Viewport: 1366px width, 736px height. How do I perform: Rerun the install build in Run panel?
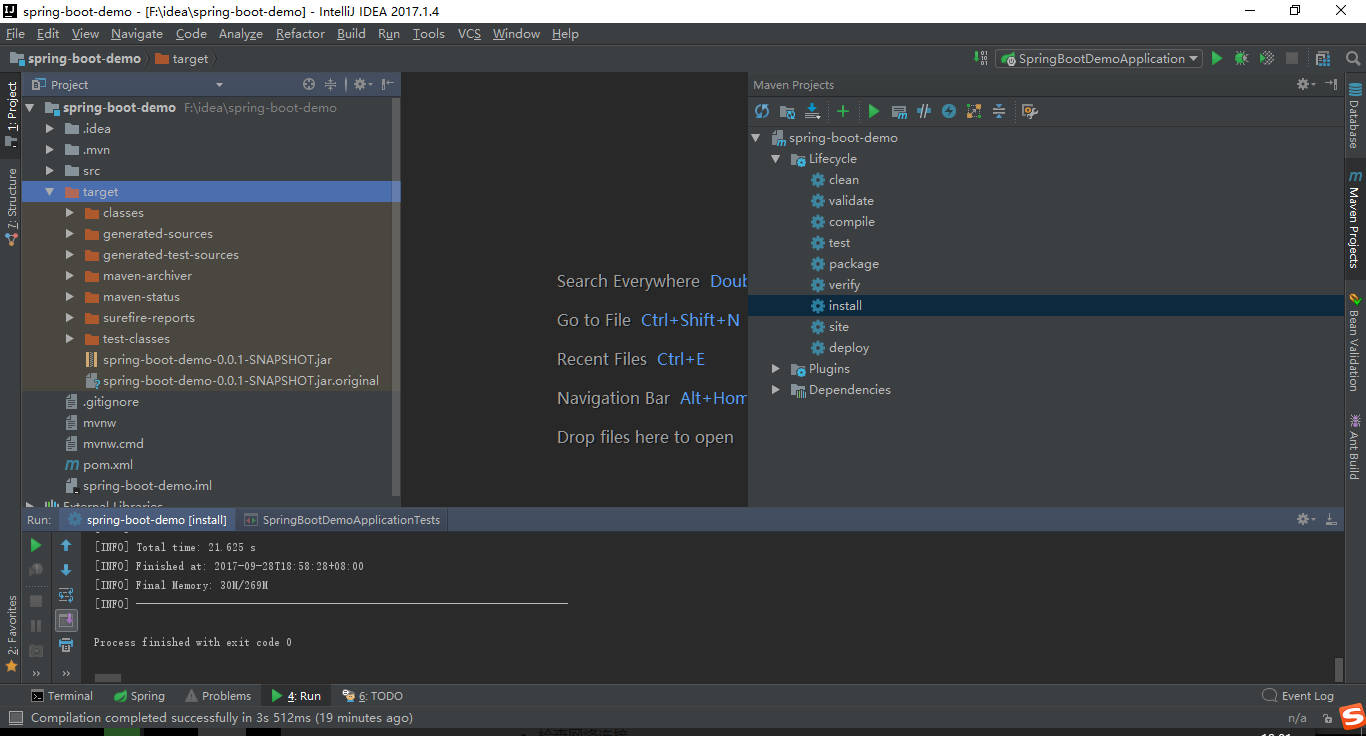pyautogui.click(x=36, y=545)
